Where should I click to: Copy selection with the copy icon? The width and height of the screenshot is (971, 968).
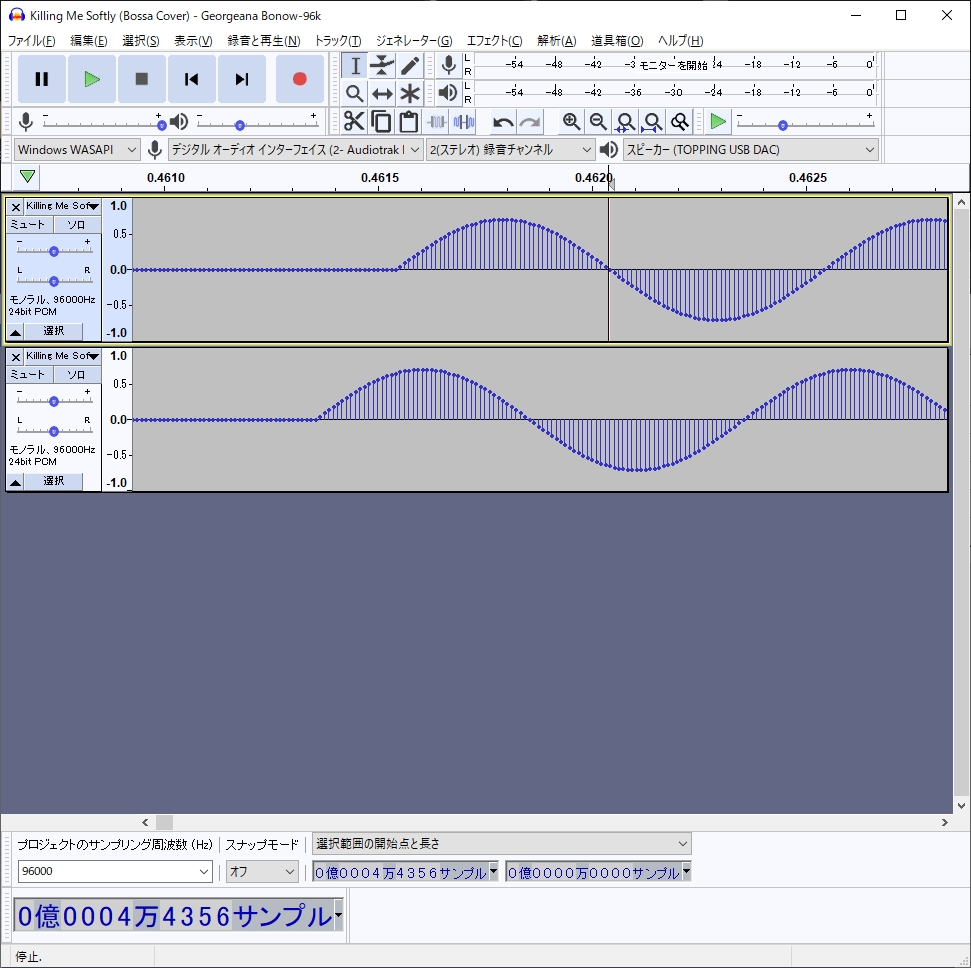381,121
